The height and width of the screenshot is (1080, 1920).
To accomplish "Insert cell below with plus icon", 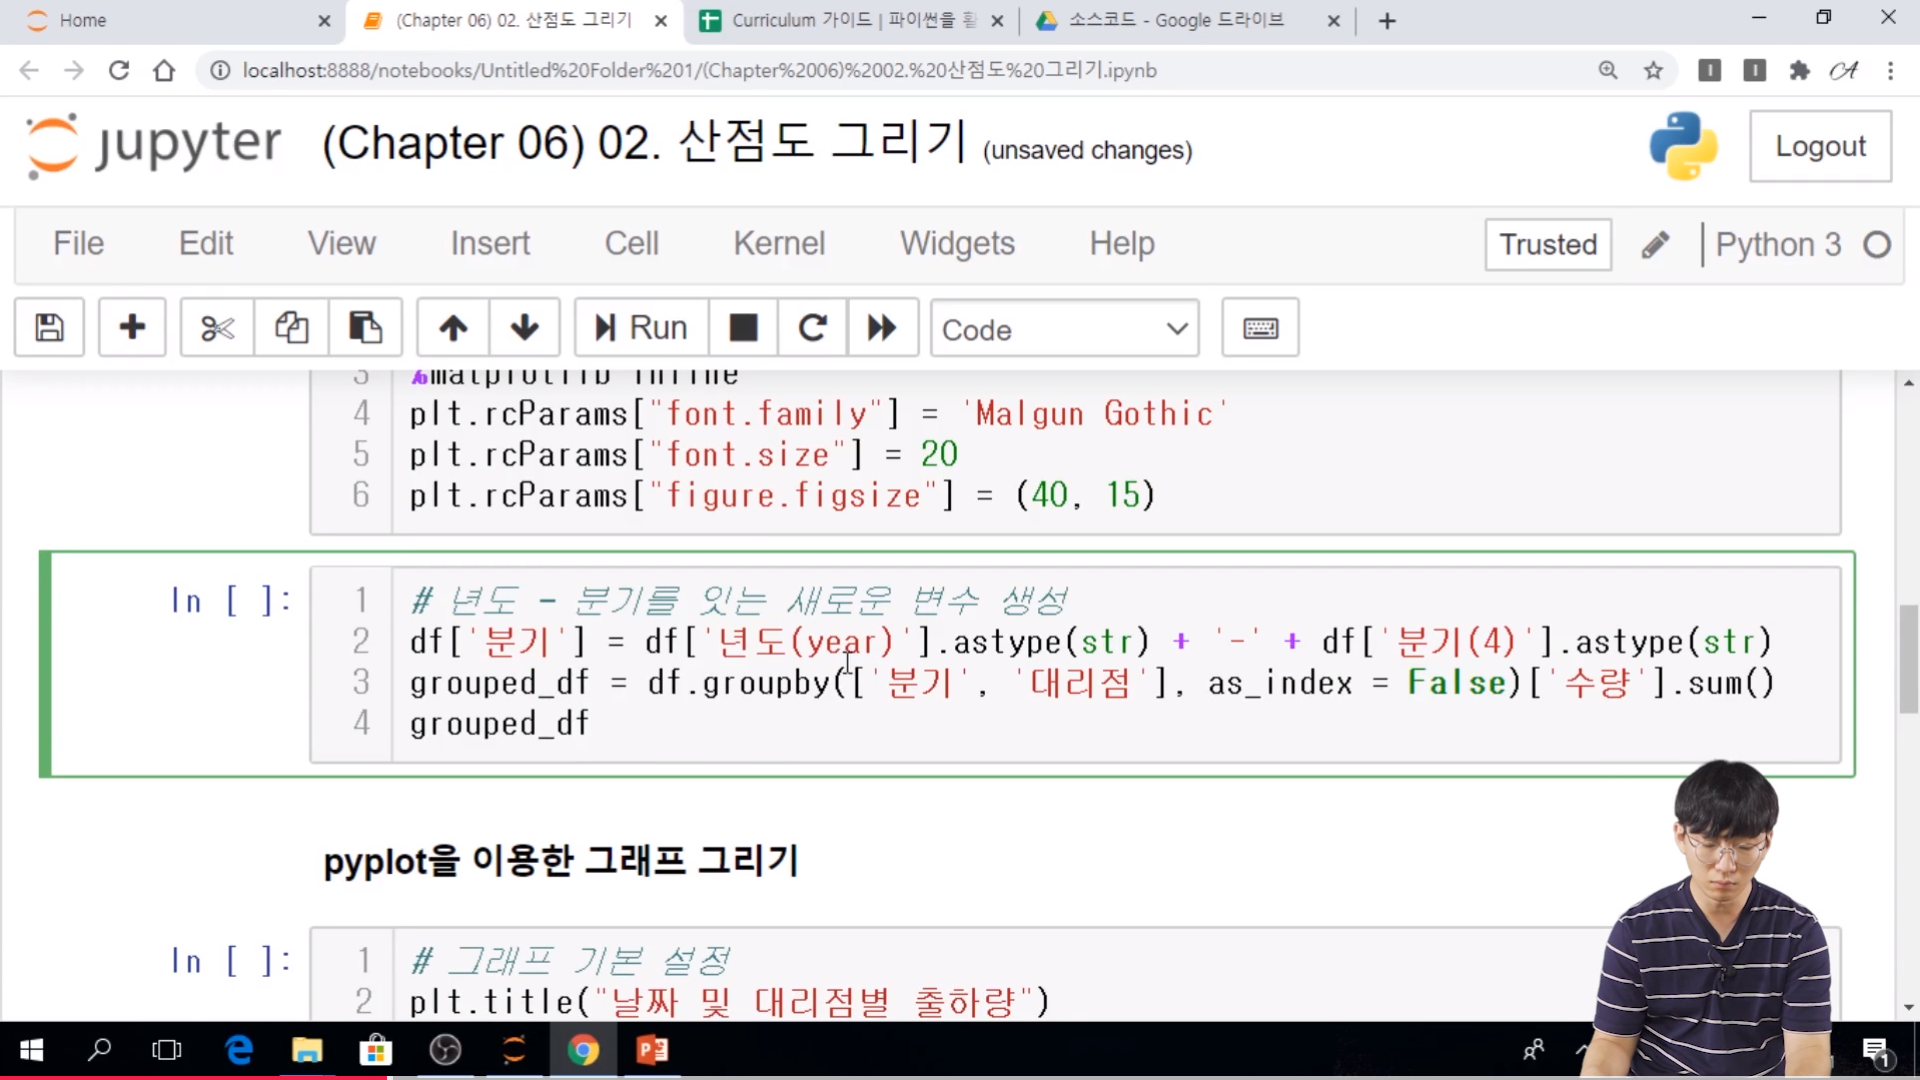I will click(132, 328).
